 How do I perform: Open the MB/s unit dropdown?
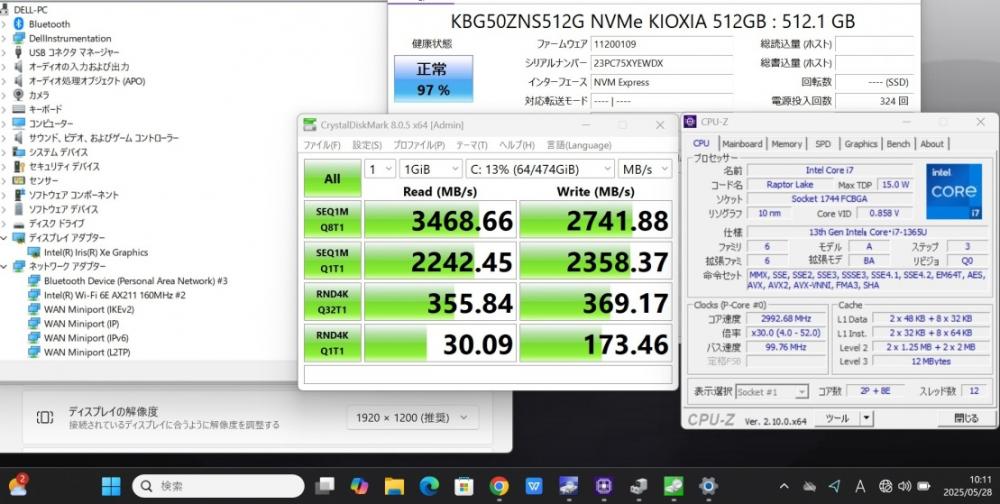[645, 169]
